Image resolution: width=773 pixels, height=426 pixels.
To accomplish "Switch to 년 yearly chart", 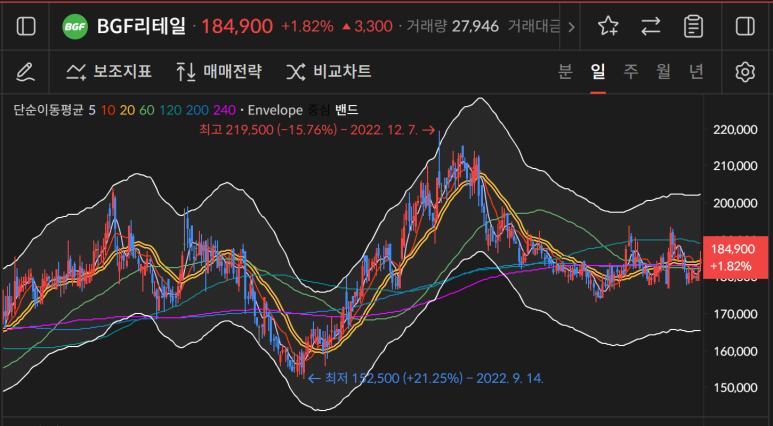I will point(696,72).
